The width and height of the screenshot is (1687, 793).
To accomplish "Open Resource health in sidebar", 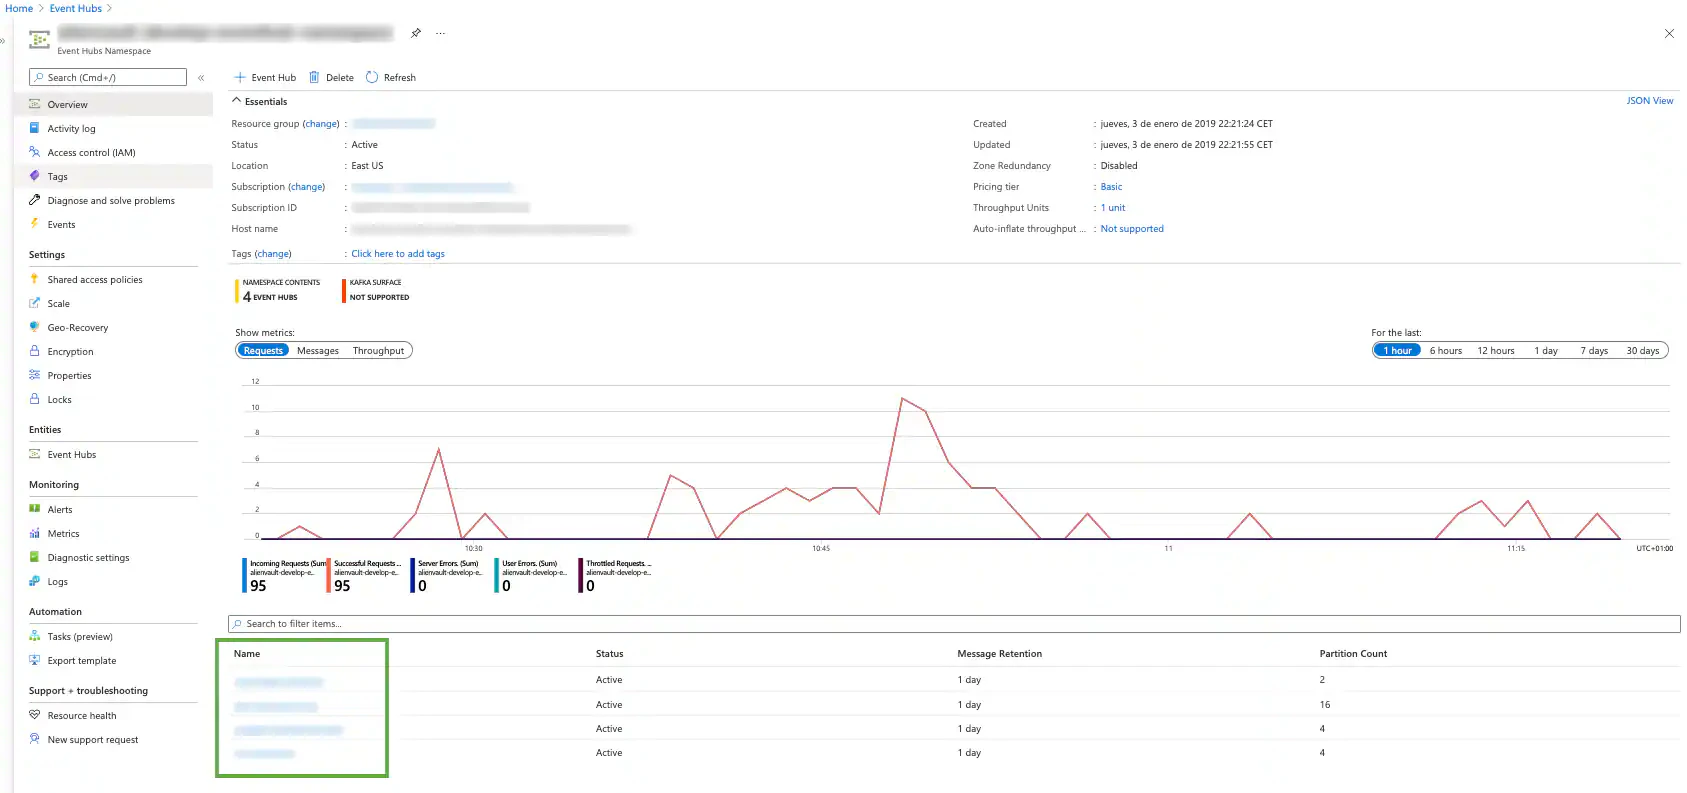I will point(82,716).
